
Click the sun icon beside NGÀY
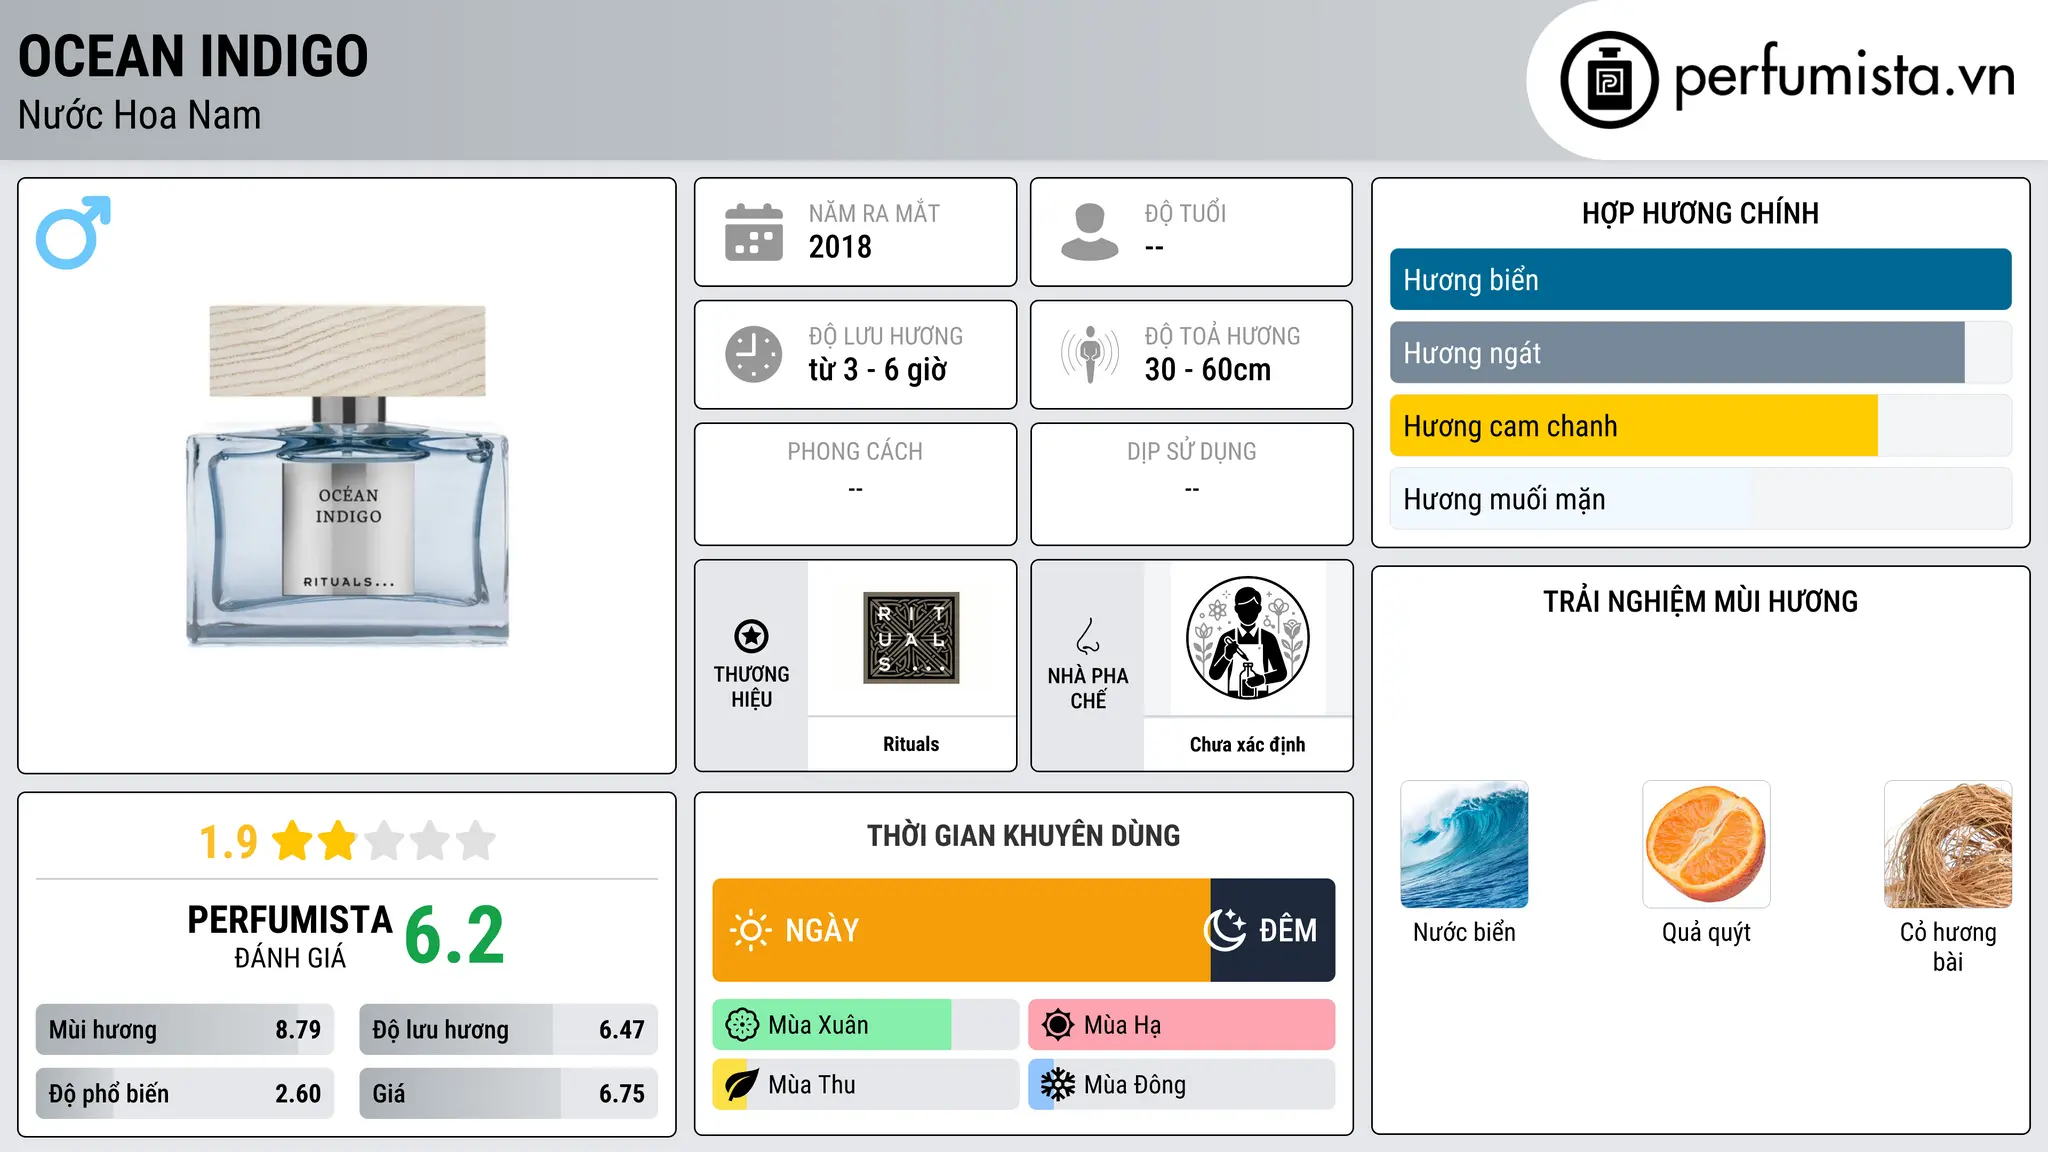point(751,930)
